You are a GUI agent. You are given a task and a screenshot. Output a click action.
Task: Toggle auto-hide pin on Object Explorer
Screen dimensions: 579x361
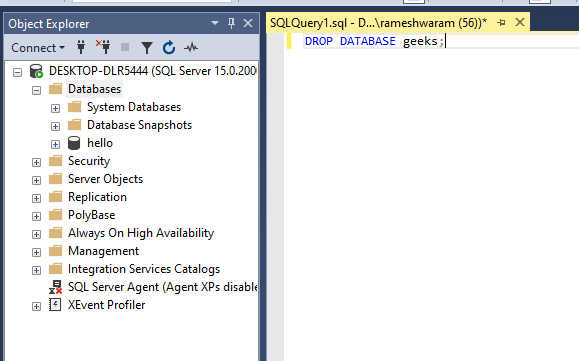pyautogui.click(x=232, y=23)
